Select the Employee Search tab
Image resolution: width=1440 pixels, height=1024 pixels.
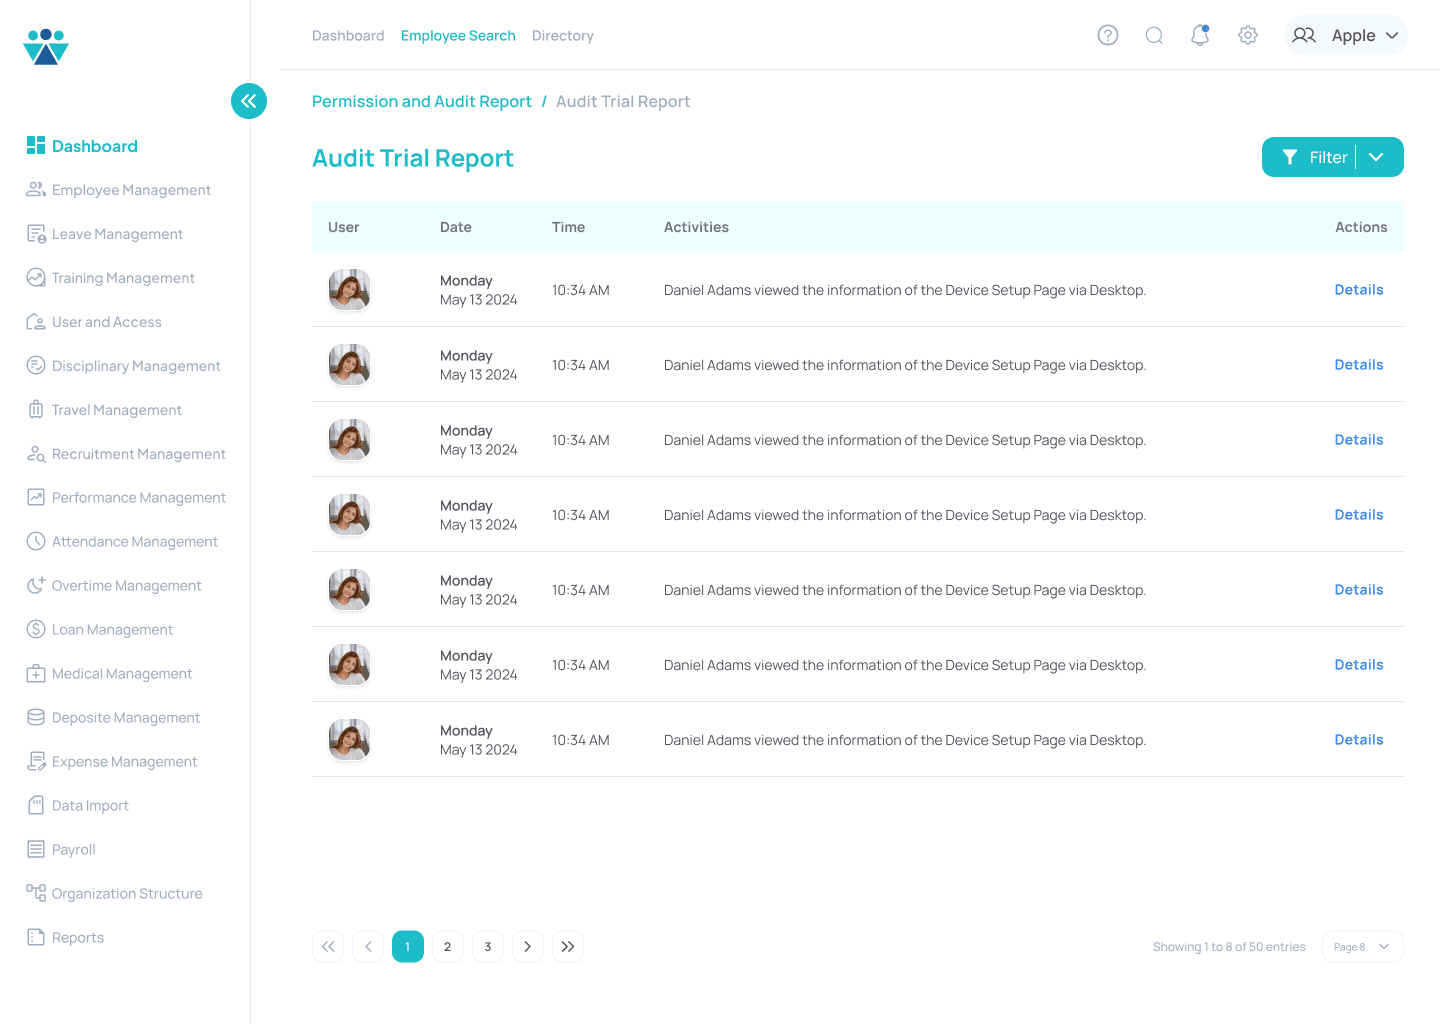pos(458,36)
